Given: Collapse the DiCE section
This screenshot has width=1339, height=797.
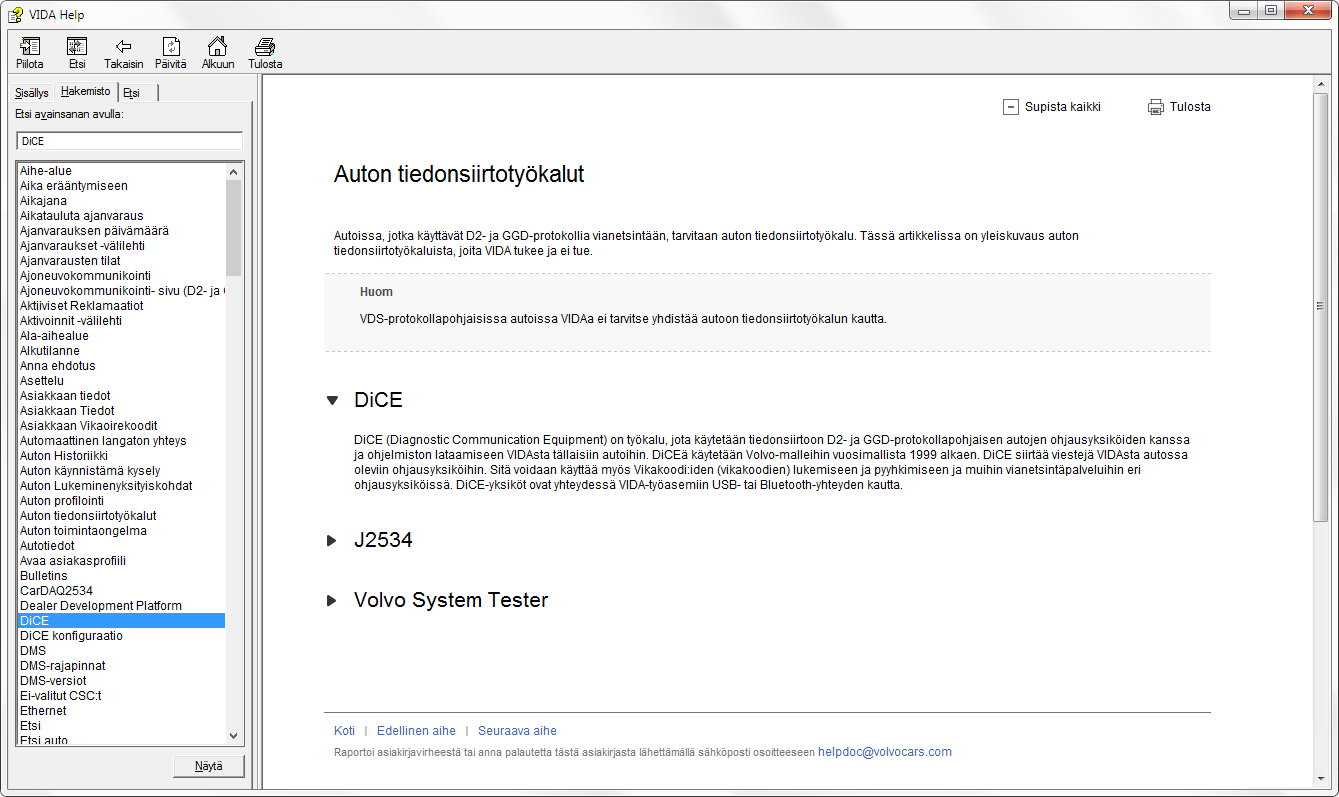Looking at the screenshot, I should (x=333, y=400).
